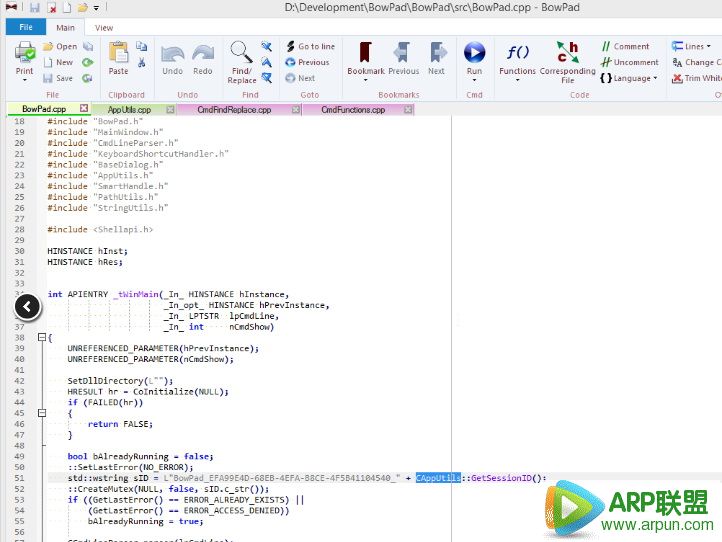Viewport: 722px width, 542px height.
Task: Click Previous in the Goto group
Action: click(307, 62)
